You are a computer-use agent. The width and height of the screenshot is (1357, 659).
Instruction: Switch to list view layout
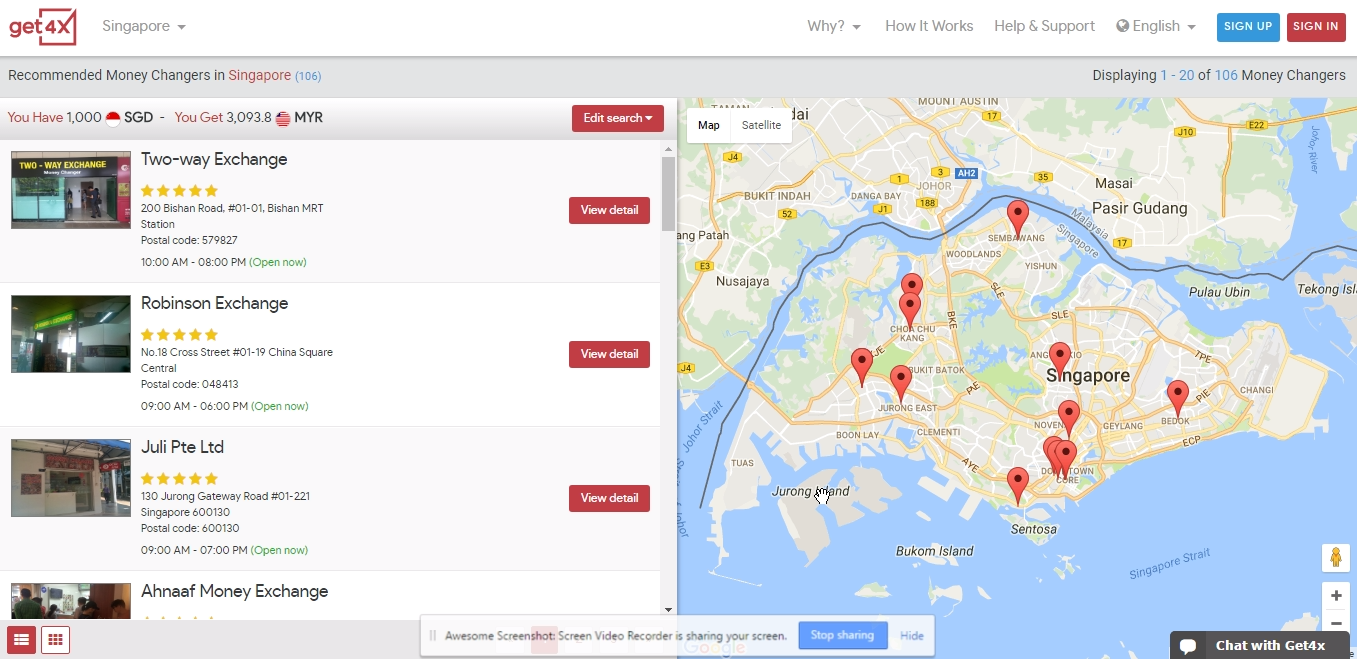[21, 640]
